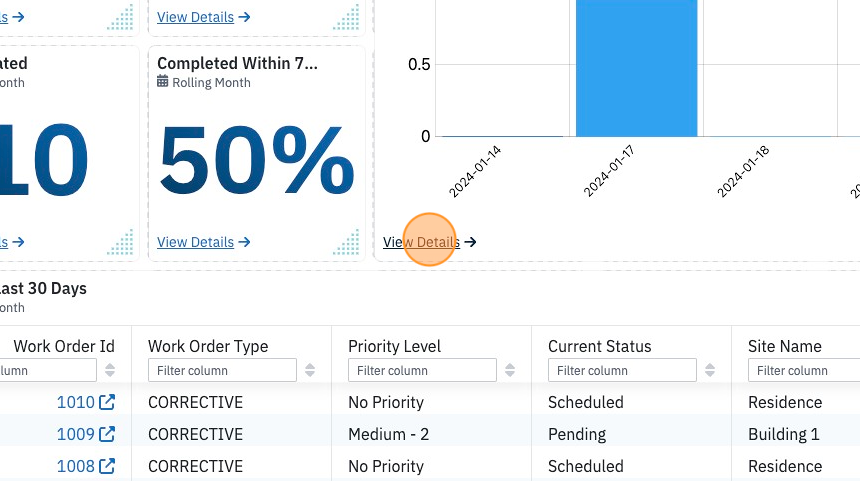This screenshot has height=481, width=860.
Task: Open work order 1008 external link icon
Action: click(107, 466)
